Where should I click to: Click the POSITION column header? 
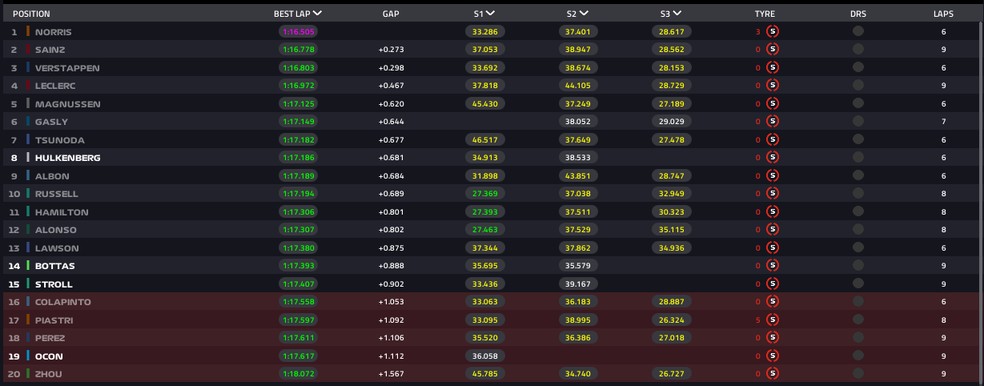(31, 14)
